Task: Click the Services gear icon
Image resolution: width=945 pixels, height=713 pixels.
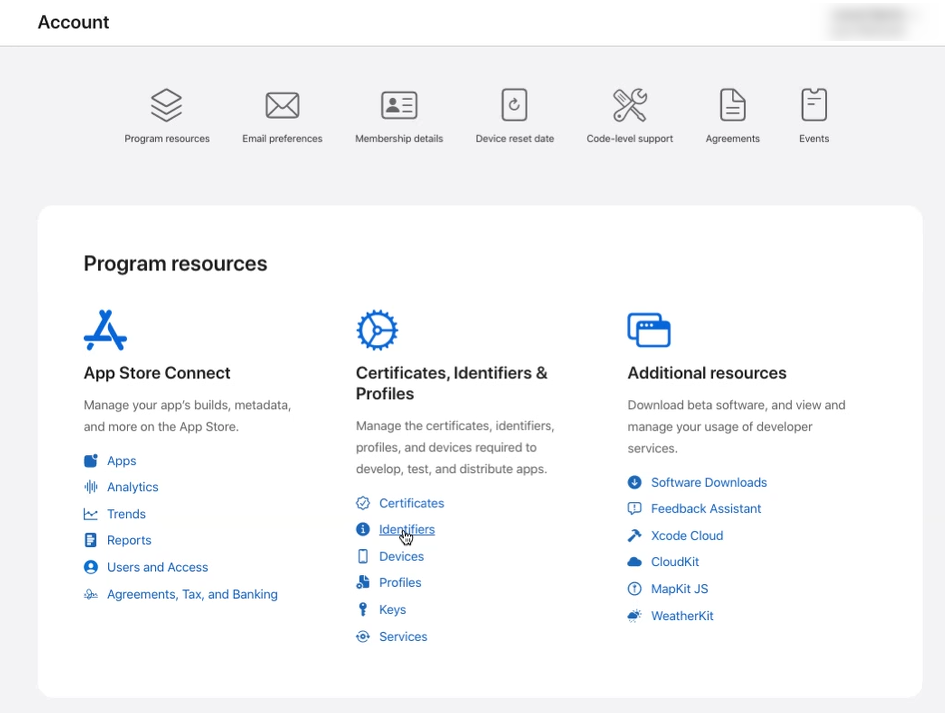Action: pos(363,636)
